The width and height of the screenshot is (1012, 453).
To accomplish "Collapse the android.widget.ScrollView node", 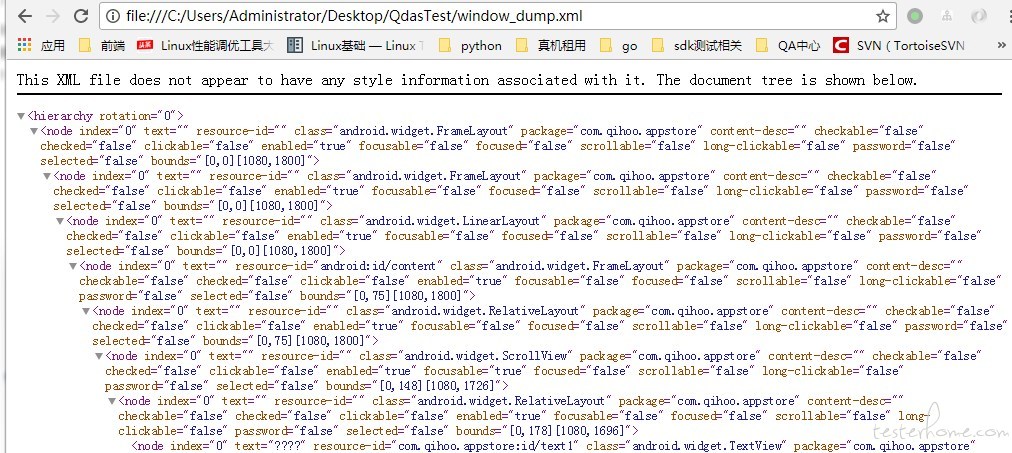I will [x=99, y=356].
